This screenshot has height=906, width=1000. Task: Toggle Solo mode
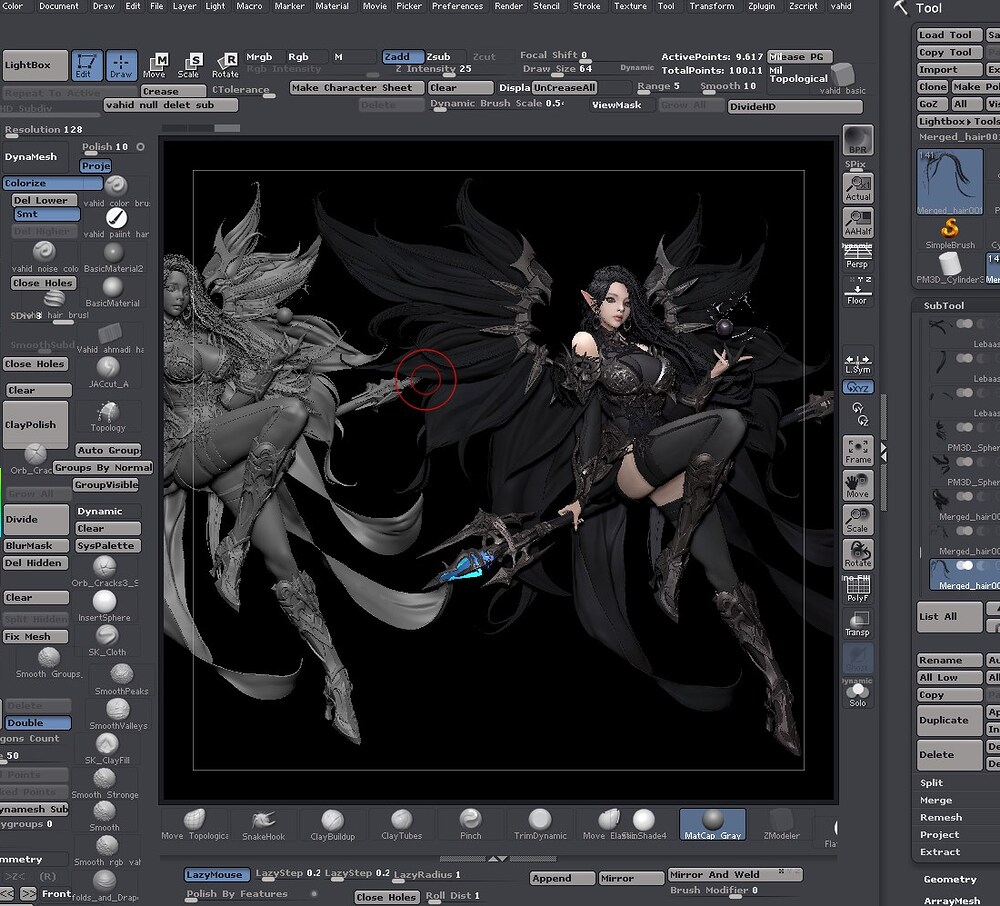(858, 694)
